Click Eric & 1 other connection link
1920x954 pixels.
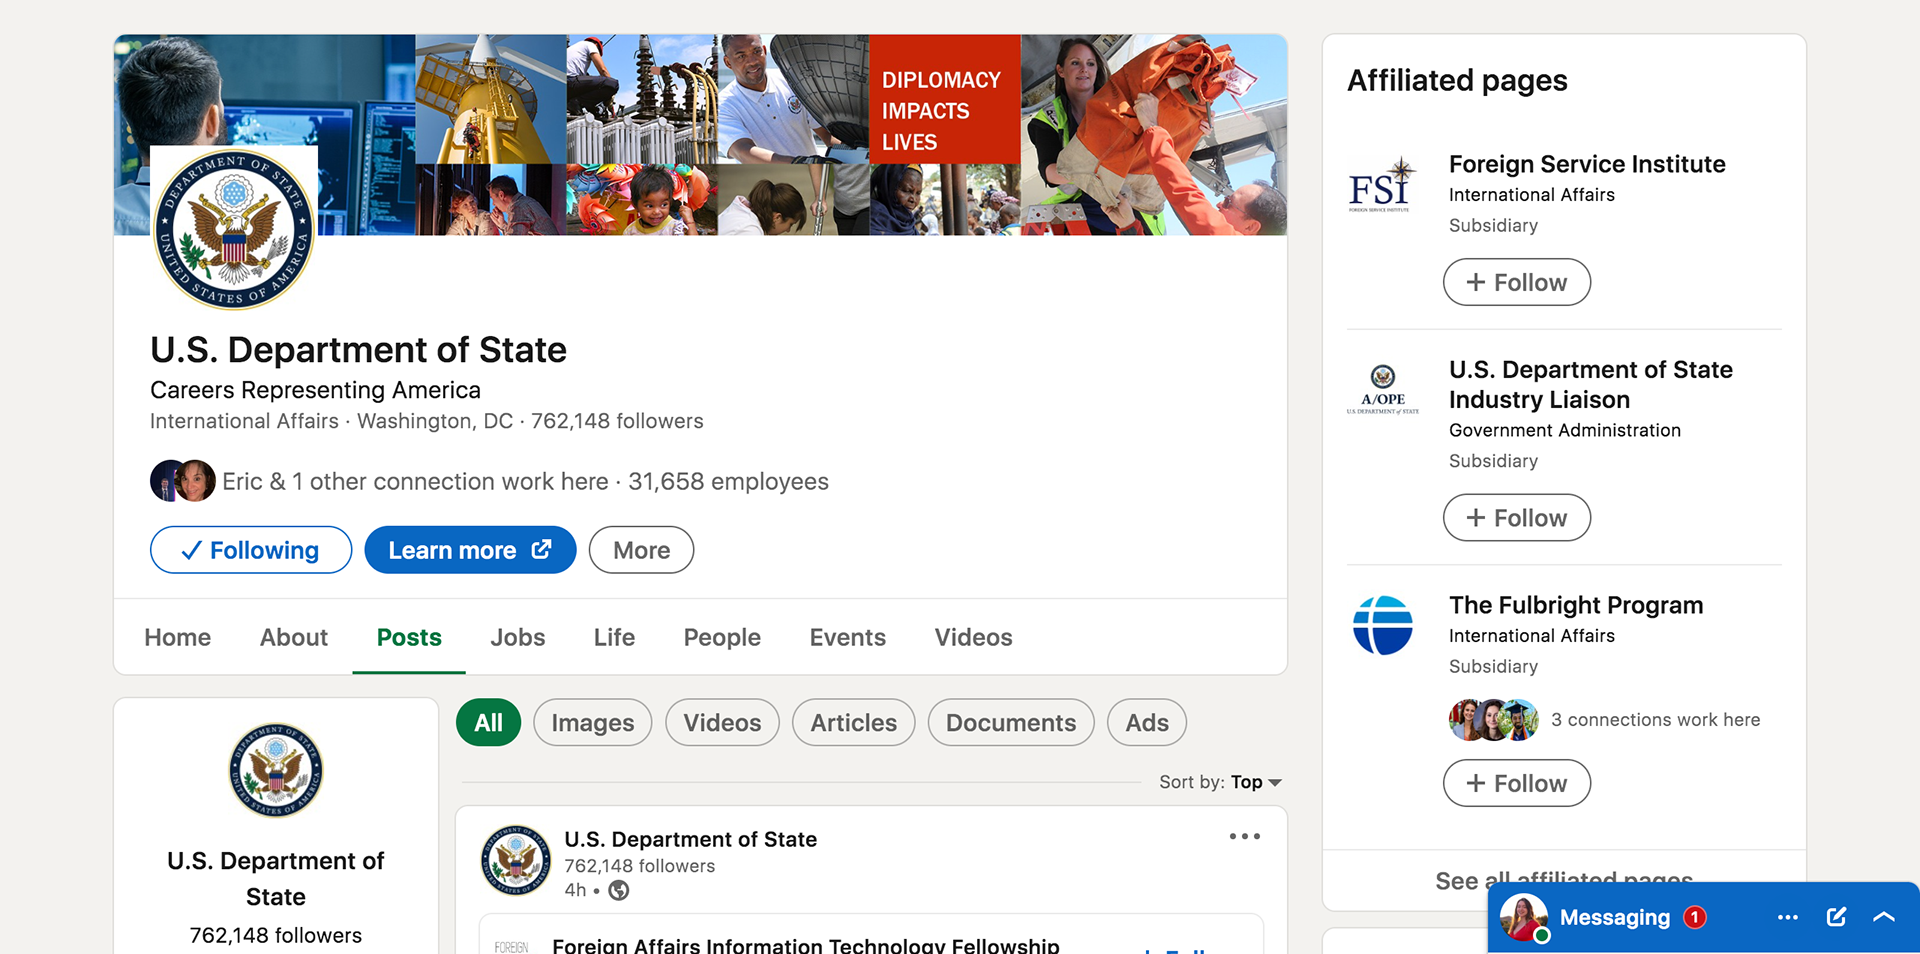tap(415, 481)
